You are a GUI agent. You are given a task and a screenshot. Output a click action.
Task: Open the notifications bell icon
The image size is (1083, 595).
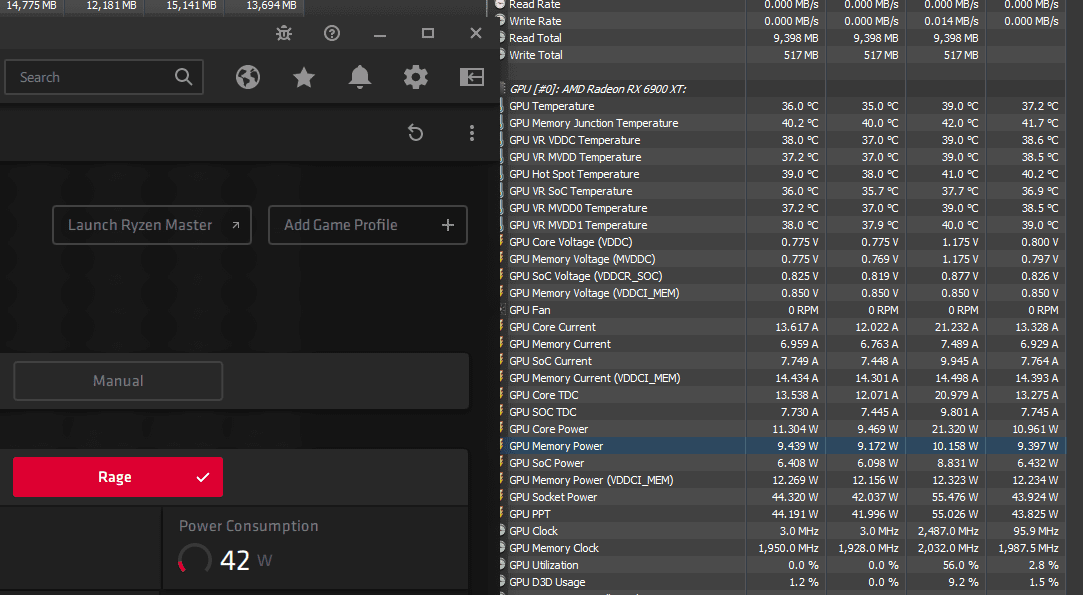[360, 77]
